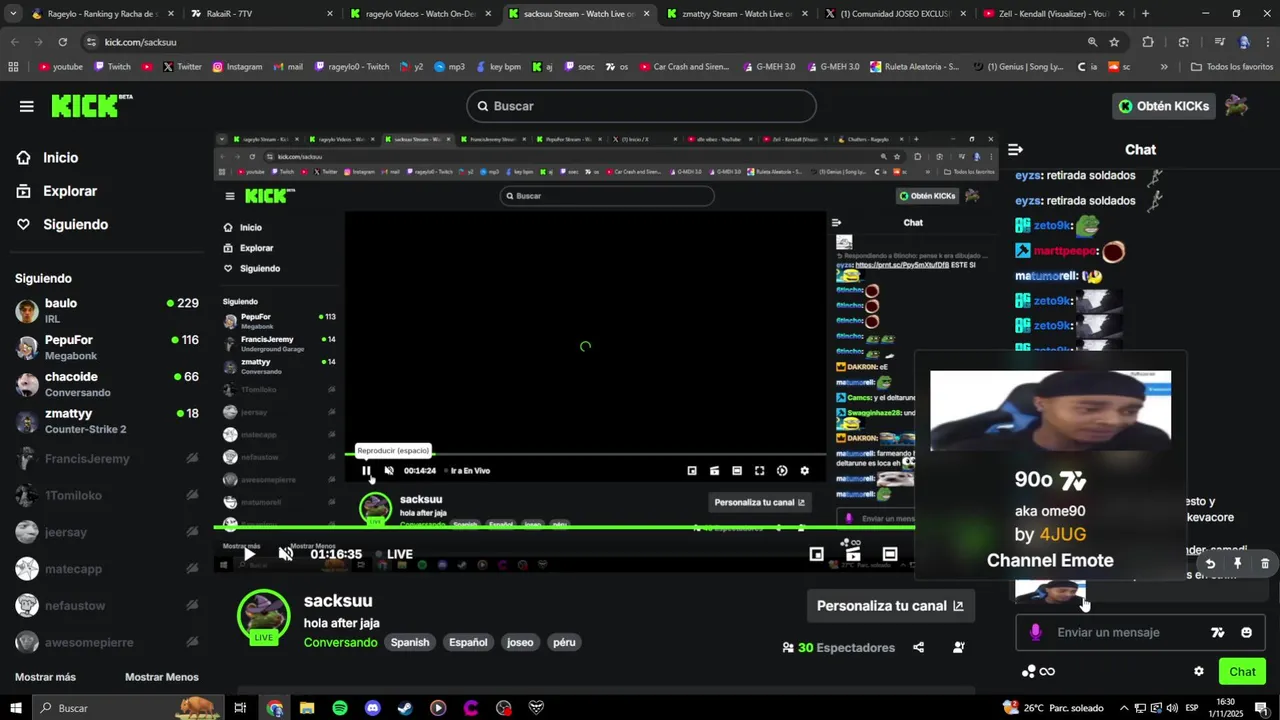Show hidden system tray icons chevron
Screen dimensions: 1280x720
pos(1125,708)
